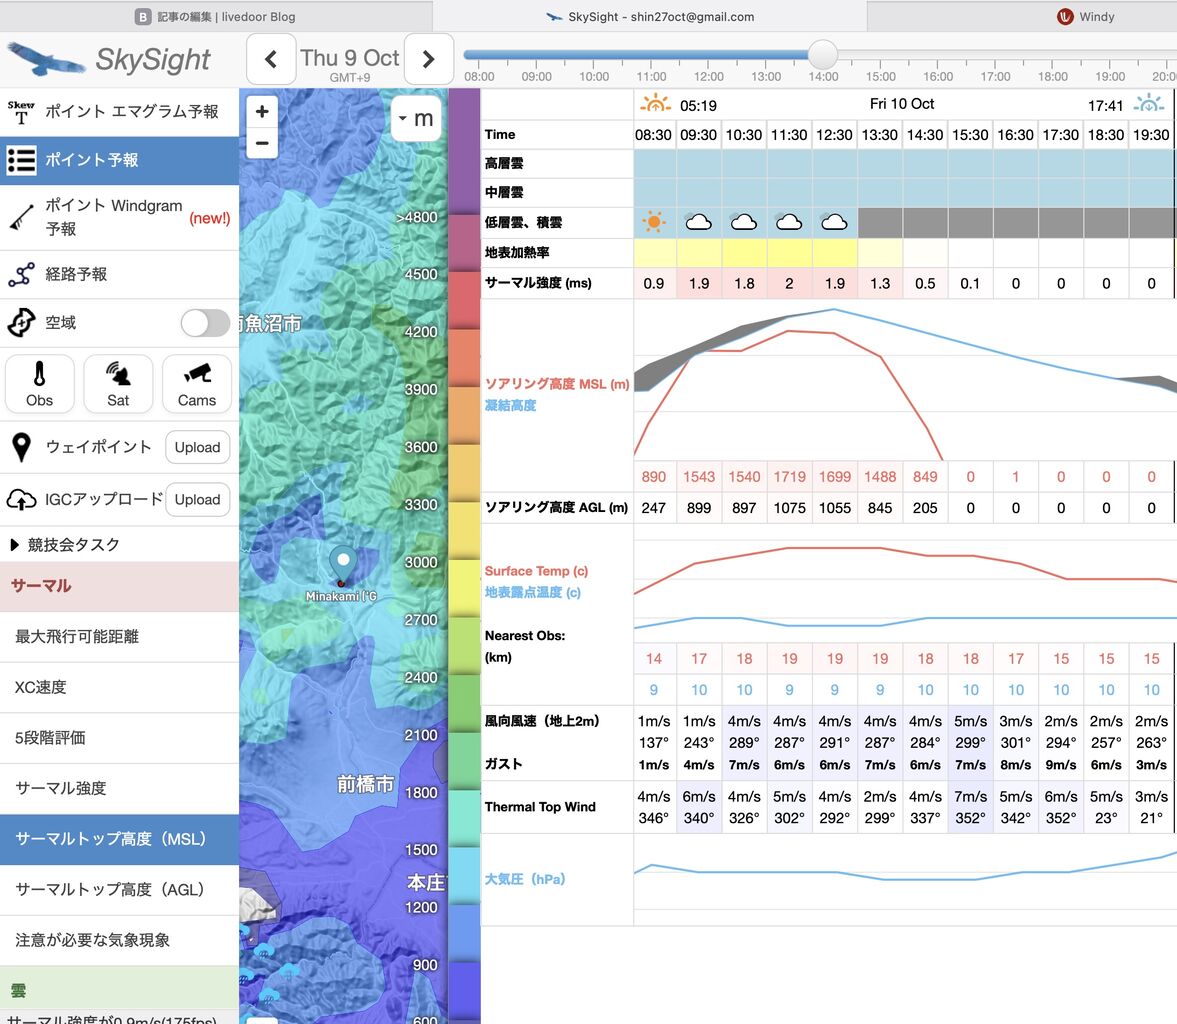Toggle the airspace switch
The height and width of the screenshot is (1024, 1177).
click(x=205, y=323)
